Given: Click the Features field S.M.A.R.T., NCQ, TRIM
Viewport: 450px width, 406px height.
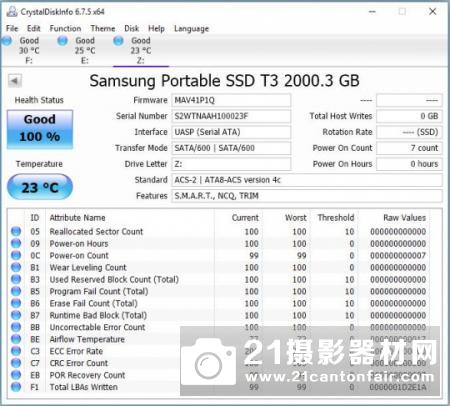Looking at the screenshot, I should [307, 196].
